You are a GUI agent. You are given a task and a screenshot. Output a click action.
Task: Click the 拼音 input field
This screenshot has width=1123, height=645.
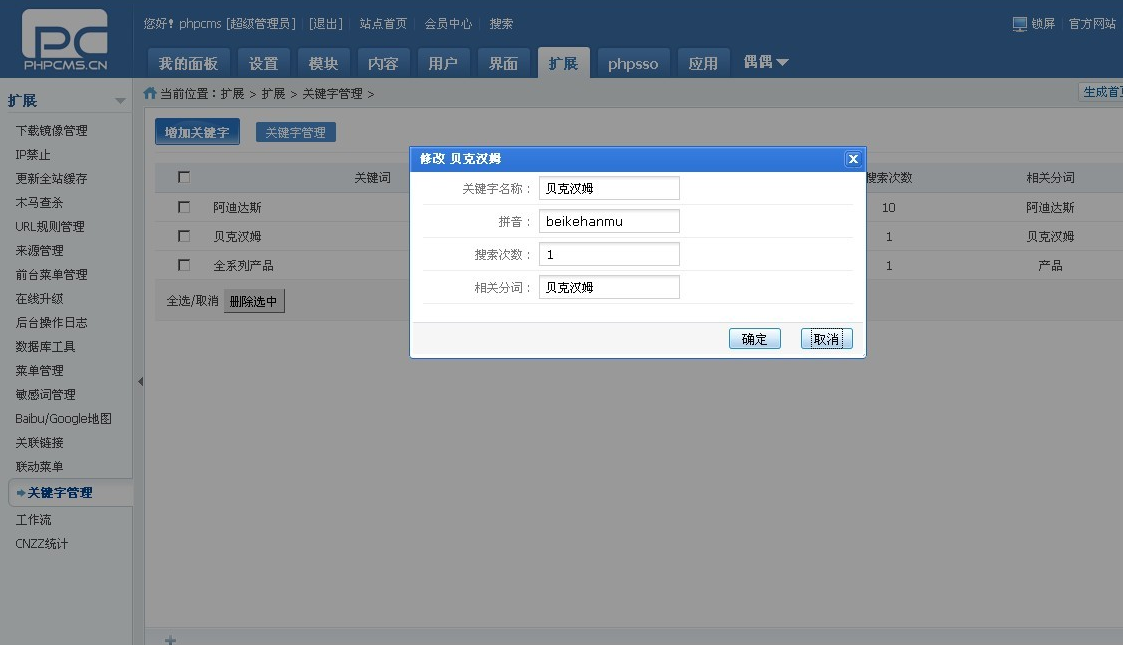click(609, 221)
